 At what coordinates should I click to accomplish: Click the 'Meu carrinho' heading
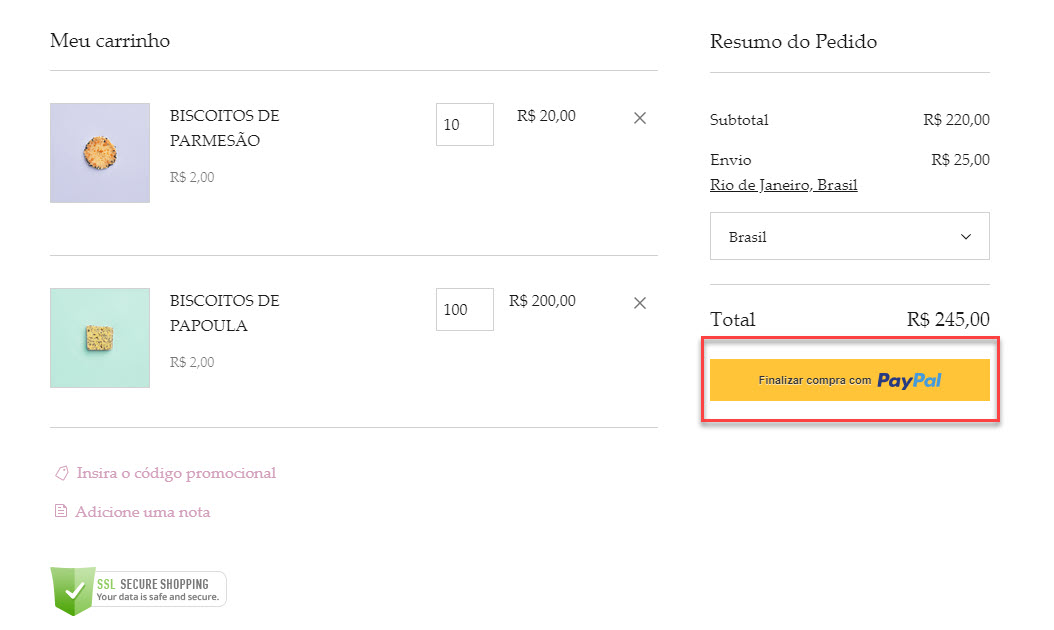110,41
